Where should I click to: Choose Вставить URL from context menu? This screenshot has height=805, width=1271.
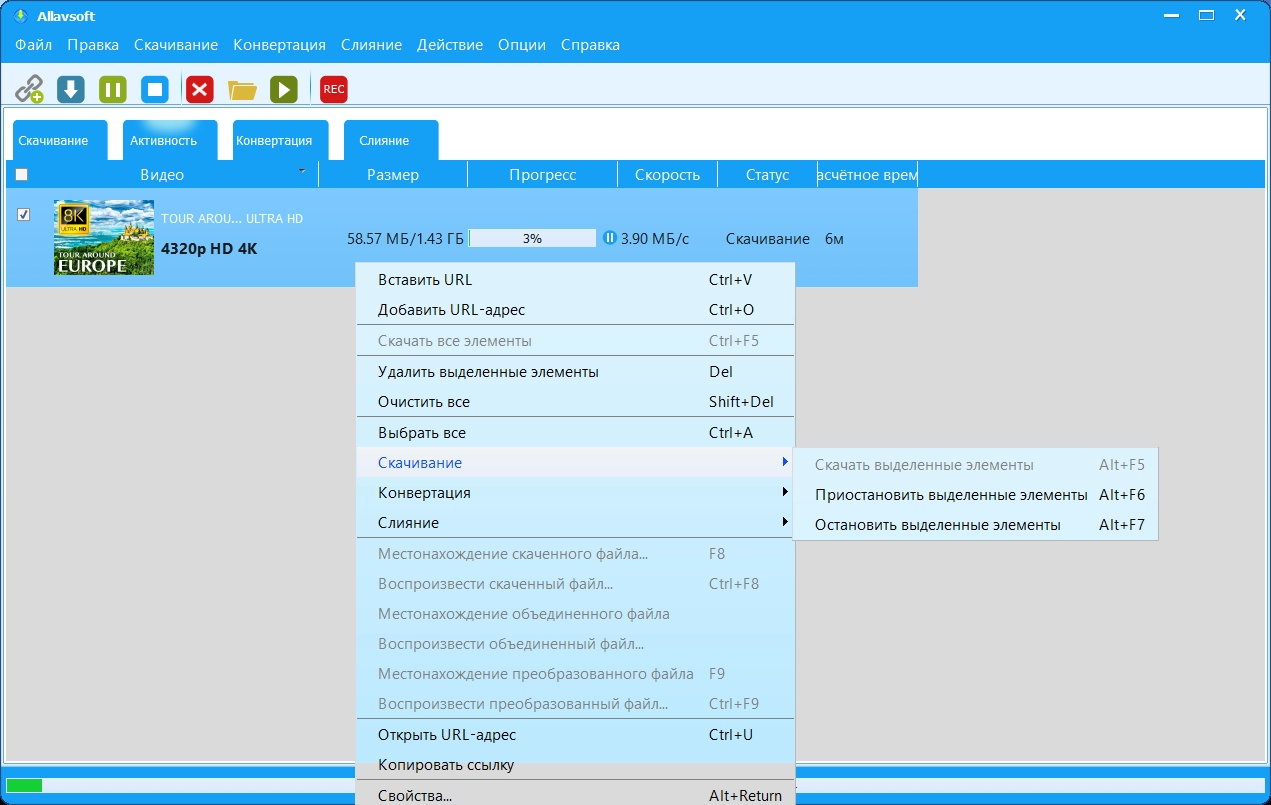(x=575, y=280)
